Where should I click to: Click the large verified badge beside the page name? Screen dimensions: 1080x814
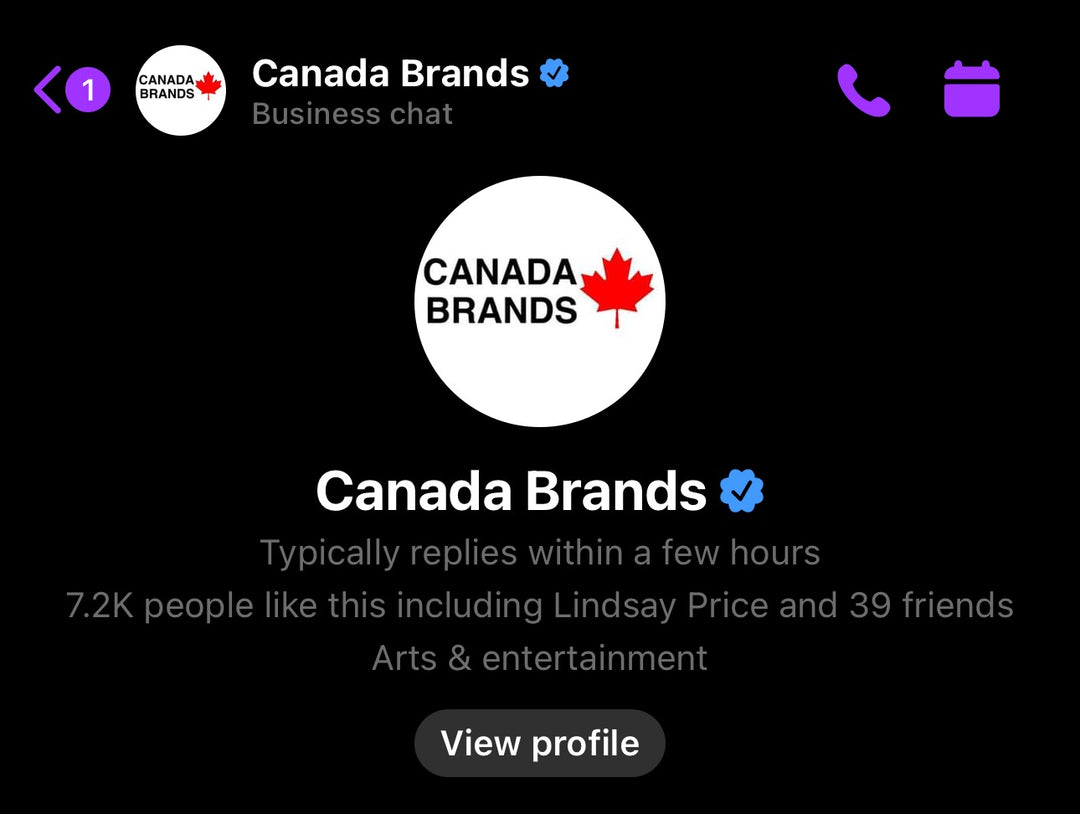742,491
